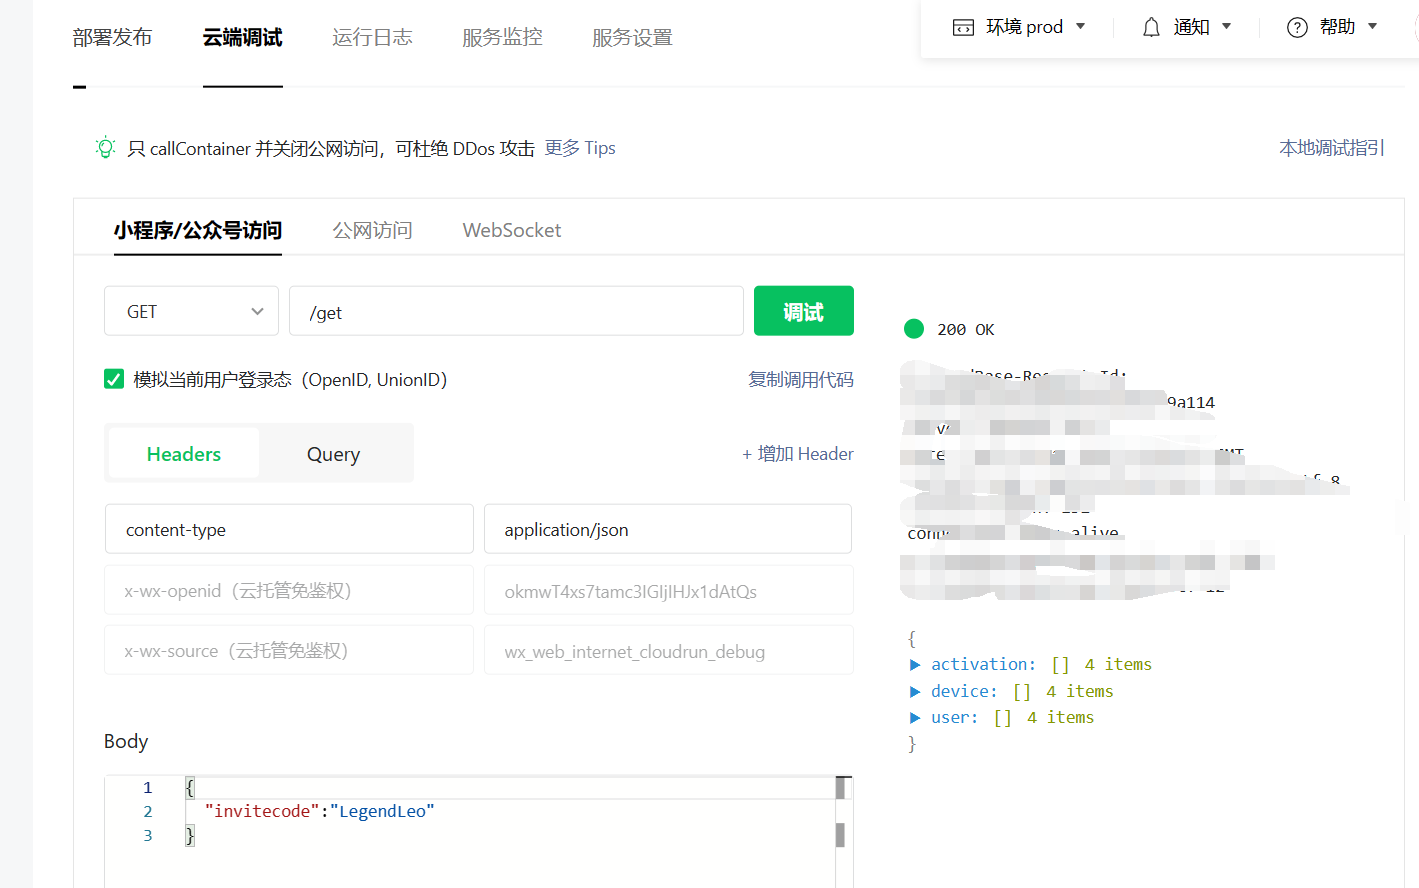Open the 更多 Tips link
Image resolution: width=1419 pixels, height=888 pixels.
pyautogui.click(x=580, y=148)
